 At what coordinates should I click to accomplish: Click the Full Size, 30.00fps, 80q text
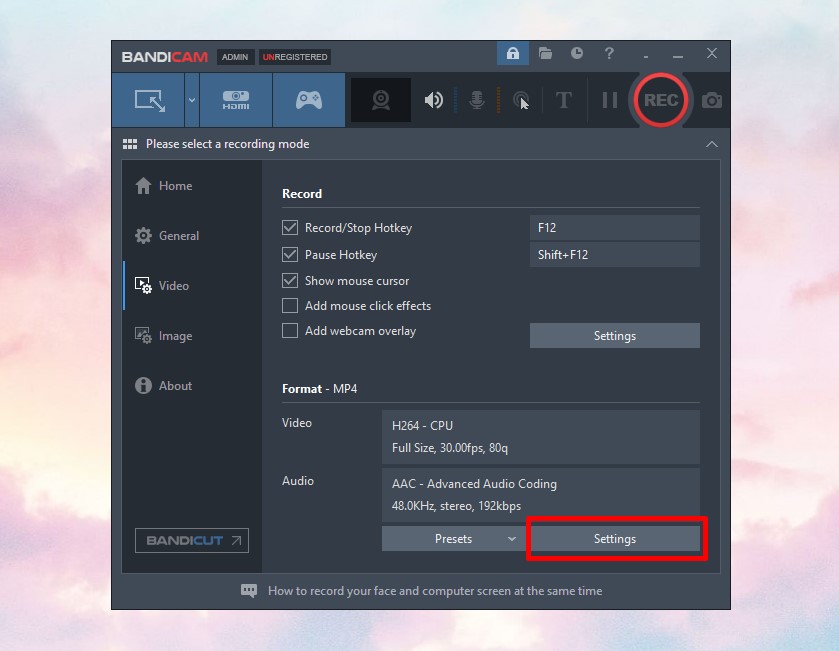(x=449, y=448)
